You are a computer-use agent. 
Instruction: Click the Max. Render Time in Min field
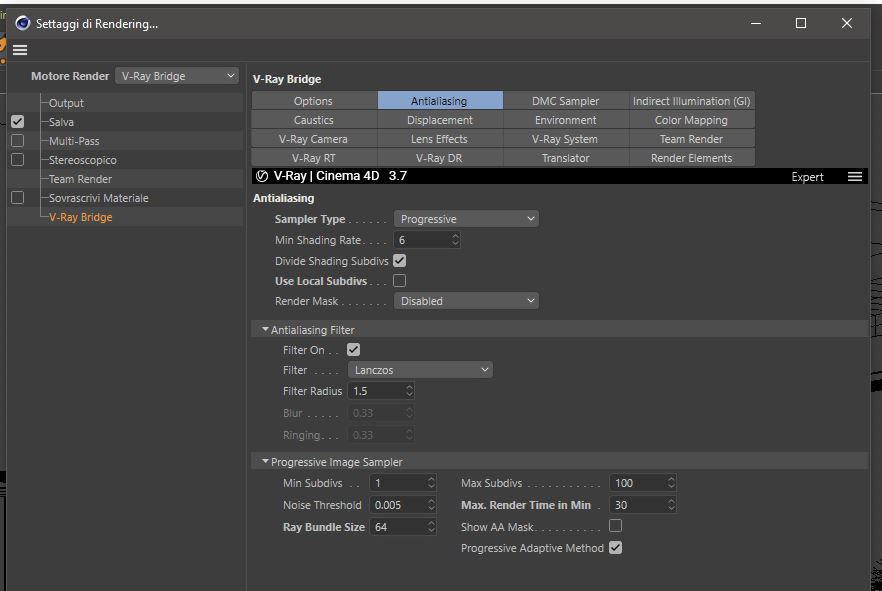tap(638, 505)
